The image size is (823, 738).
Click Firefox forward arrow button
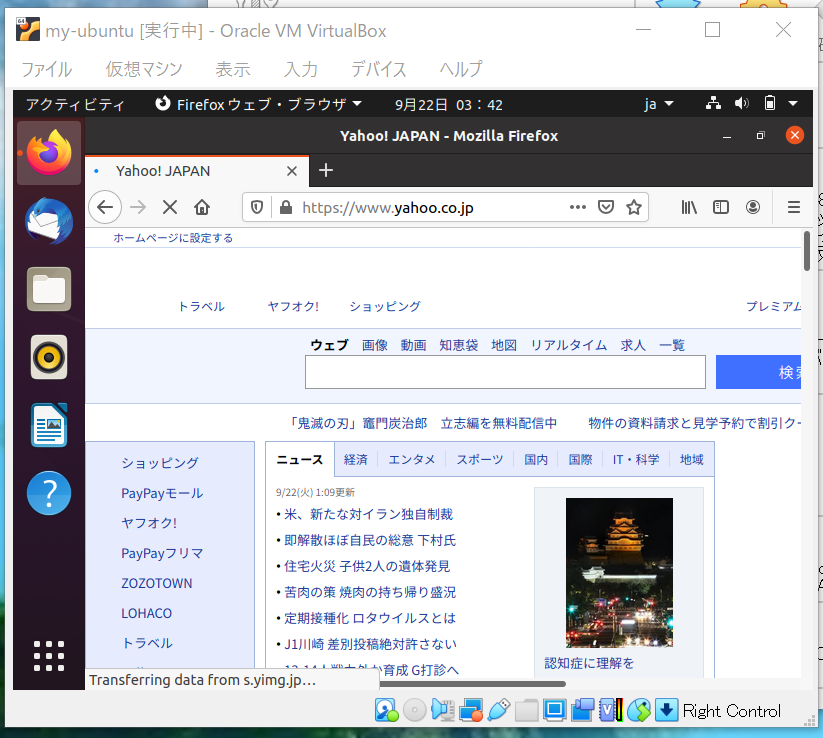[x=138, y=207]
